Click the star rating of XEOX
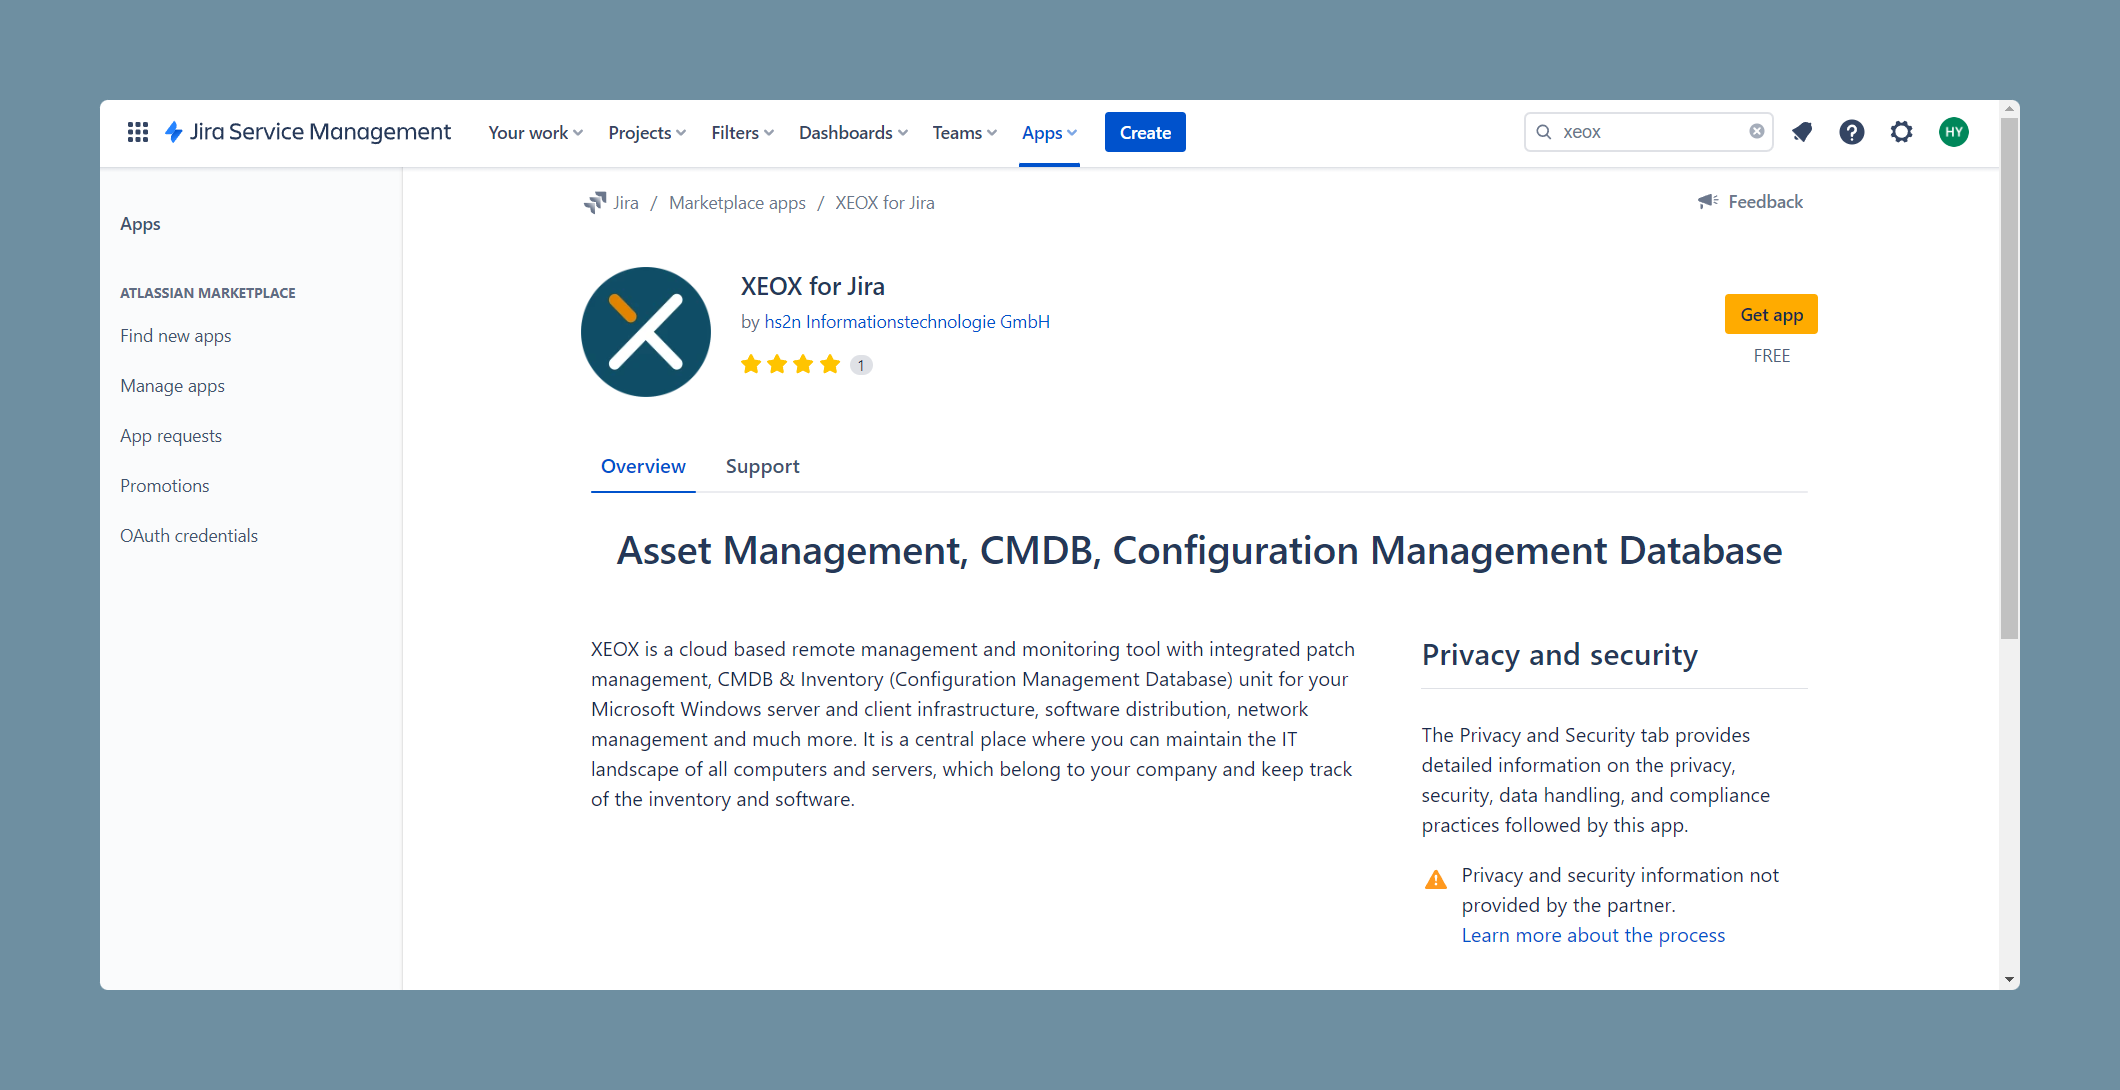Screen dimensions: 2120x1090 click(790, 364)
